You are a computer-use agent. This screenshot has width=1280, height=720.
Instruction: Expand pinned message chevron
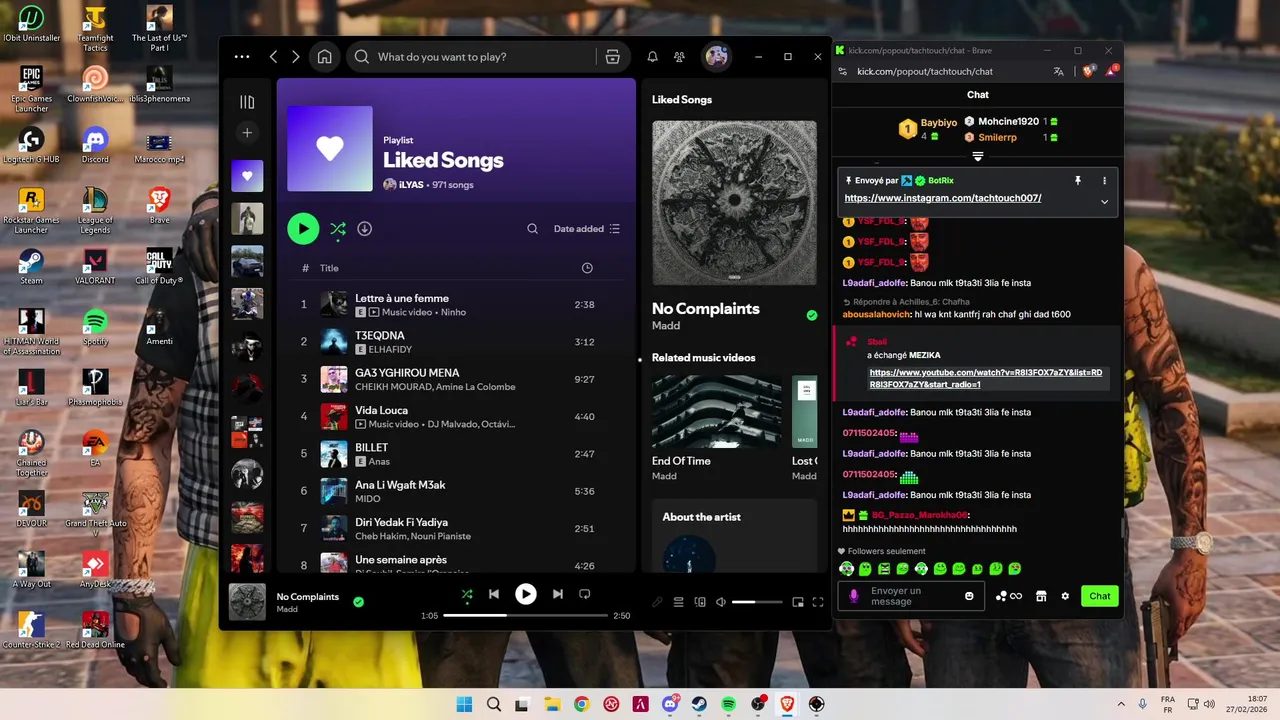(x=1104, y=201)
